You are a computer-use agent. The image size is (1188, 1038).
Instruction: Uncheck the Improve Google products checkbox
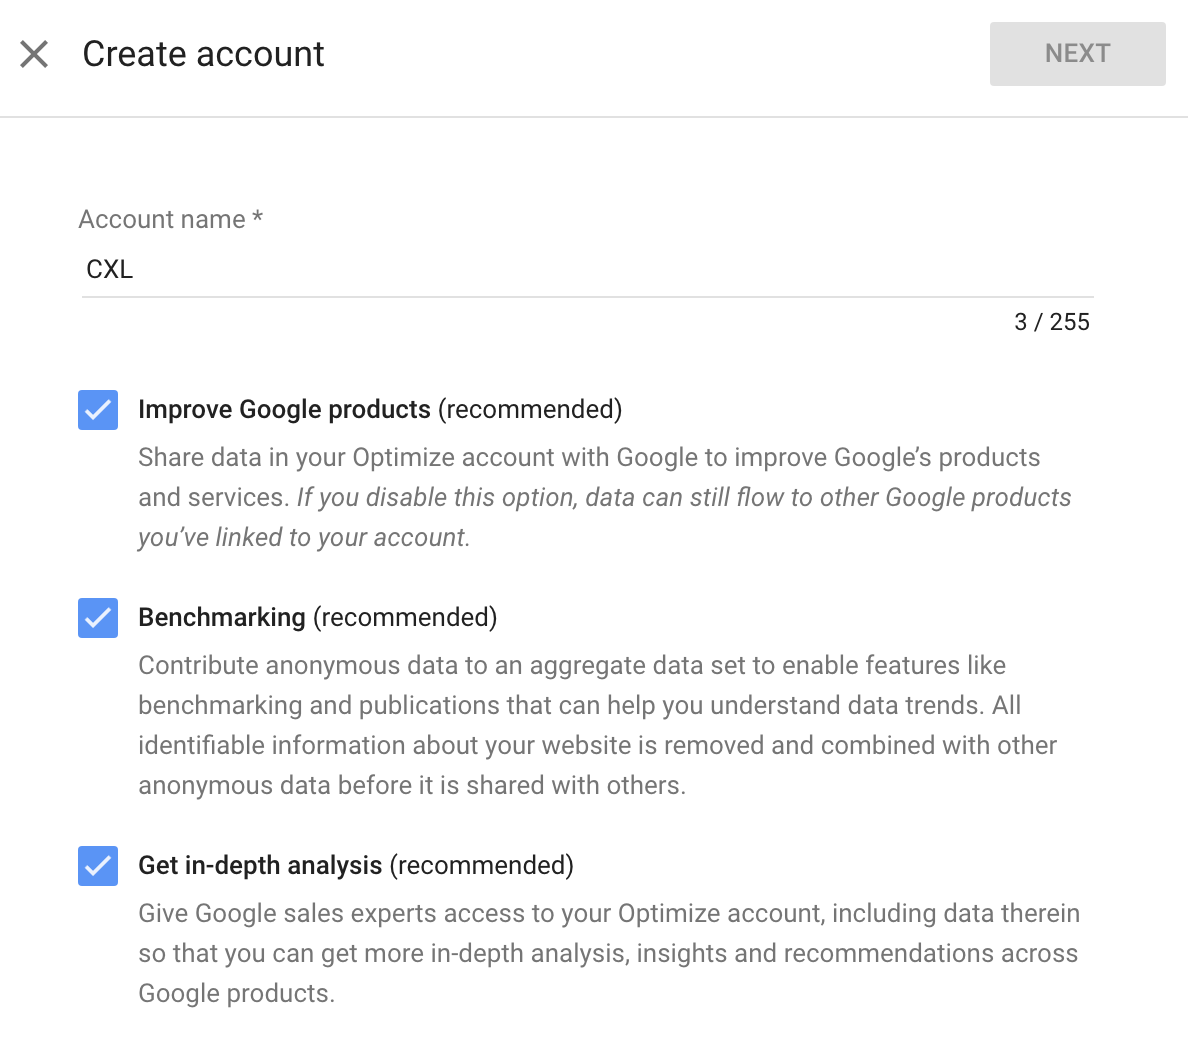tap(98, 410)
